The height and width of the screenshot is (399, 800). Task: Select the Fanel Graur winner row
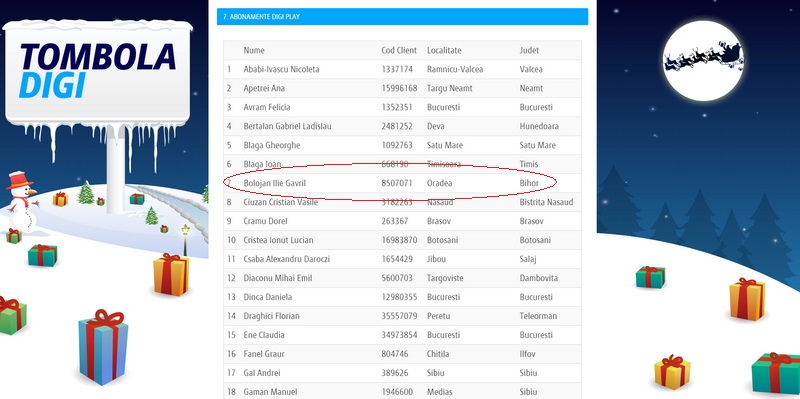tap(402, 354)
